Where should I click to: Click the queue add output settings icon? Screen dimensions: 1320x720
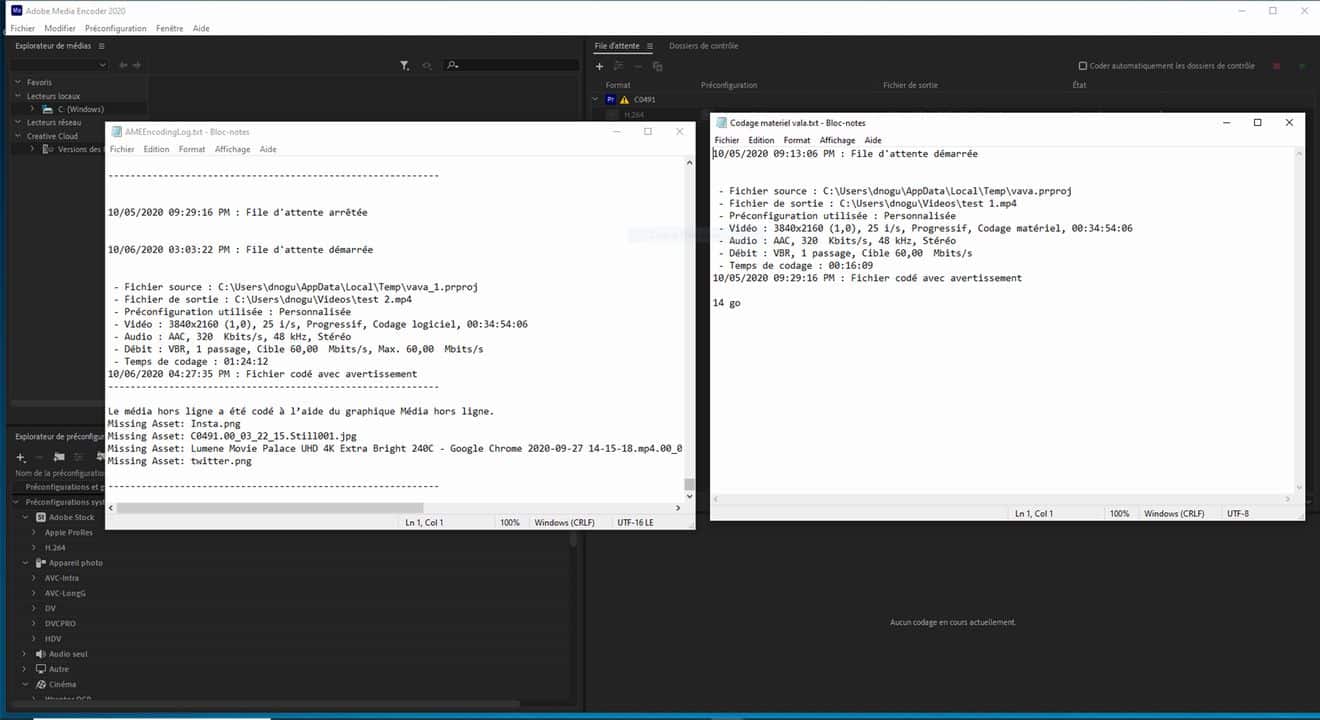(x=619, y=66)
